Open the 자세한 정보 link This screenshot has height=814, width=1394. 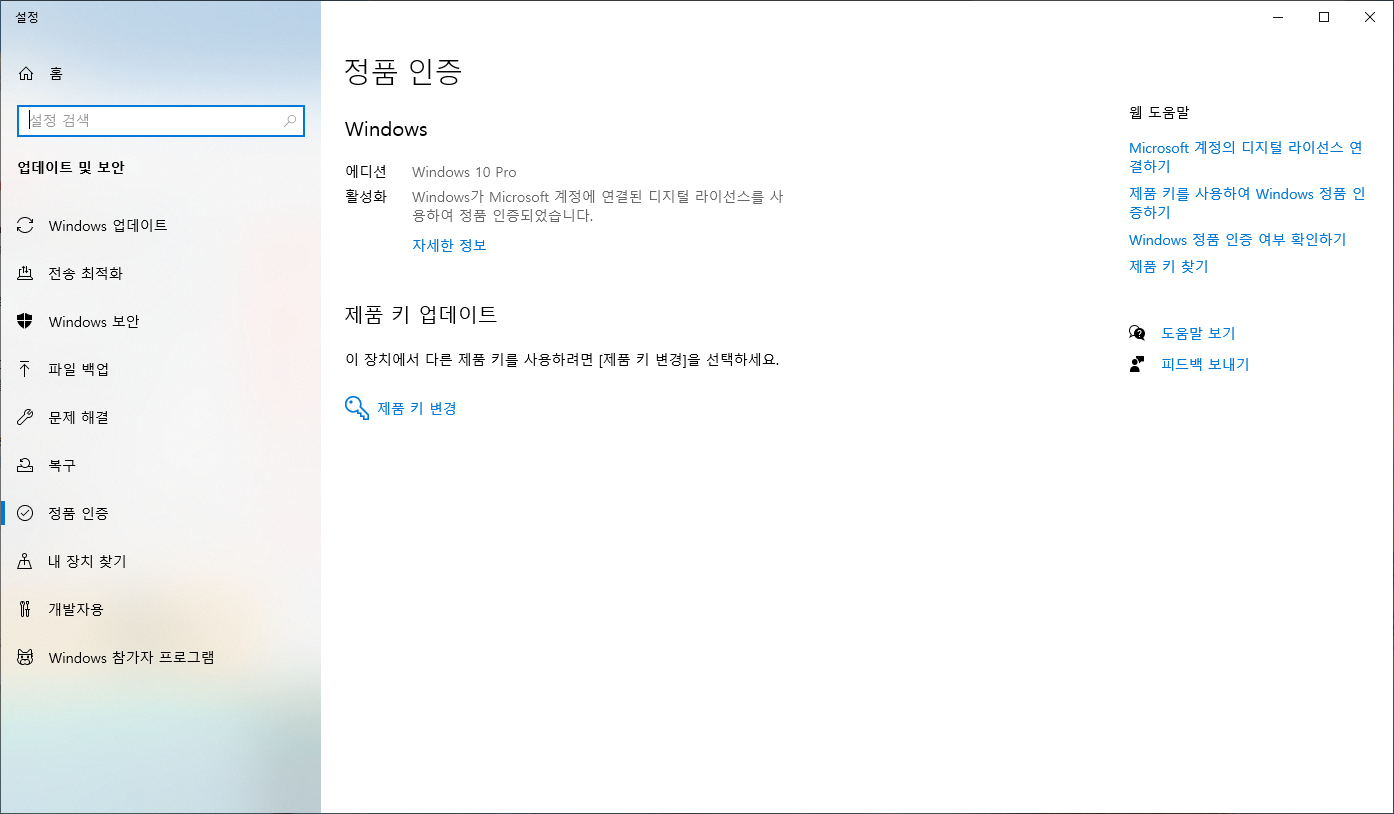click(449, 245)
